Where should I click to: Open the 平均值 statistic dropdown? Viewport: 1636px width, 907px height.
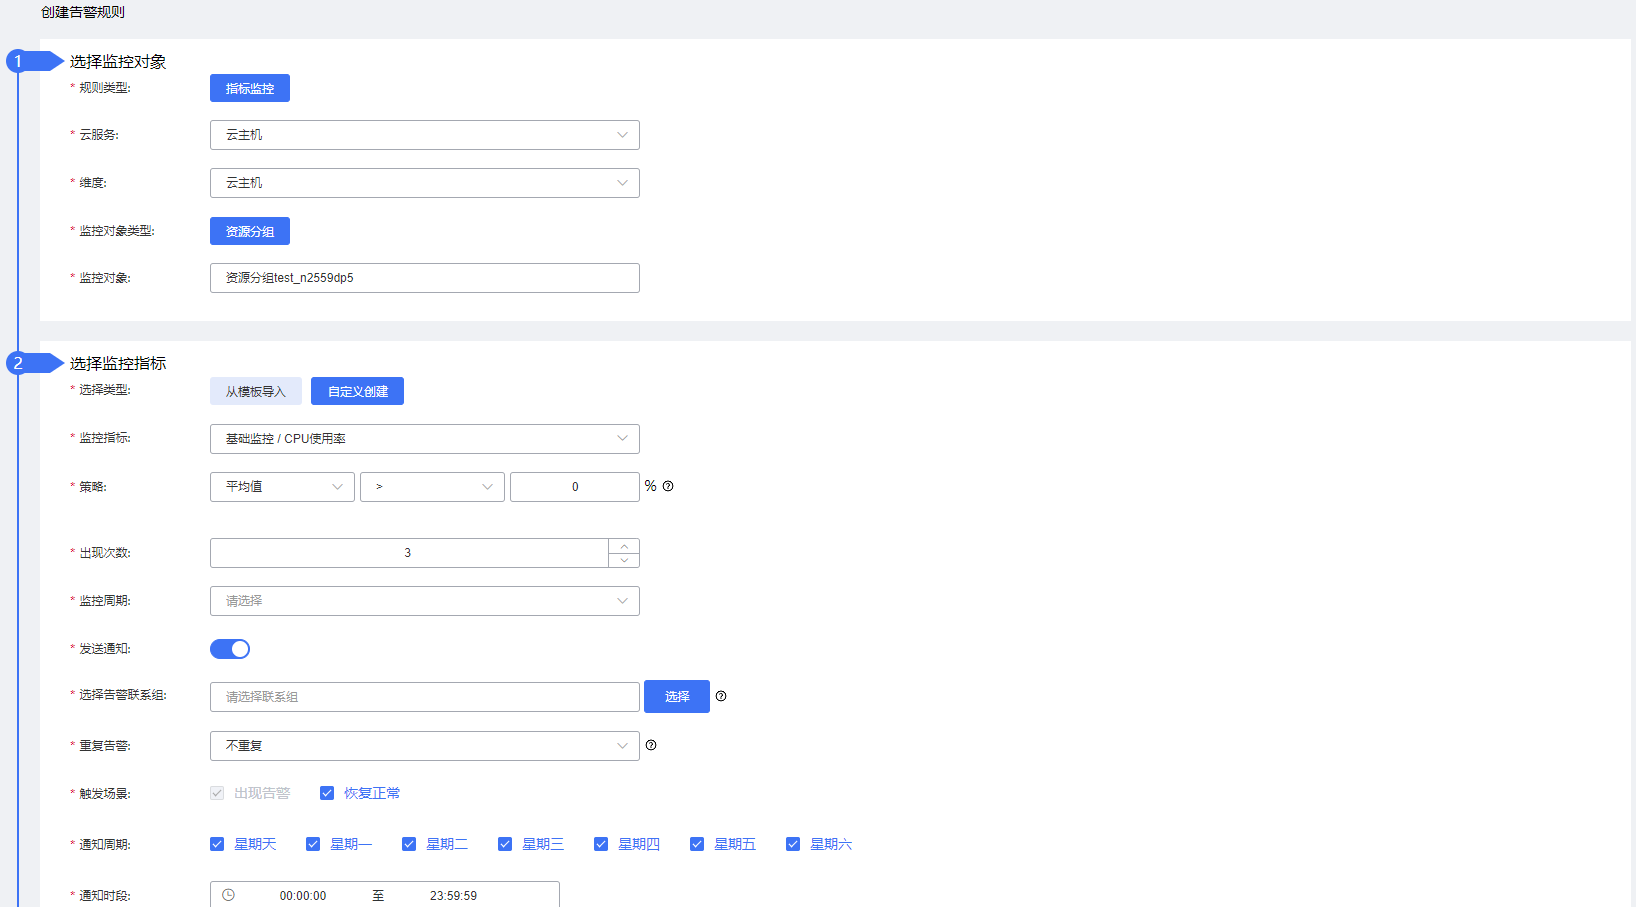pyautogui.click(x=282, y=487)
